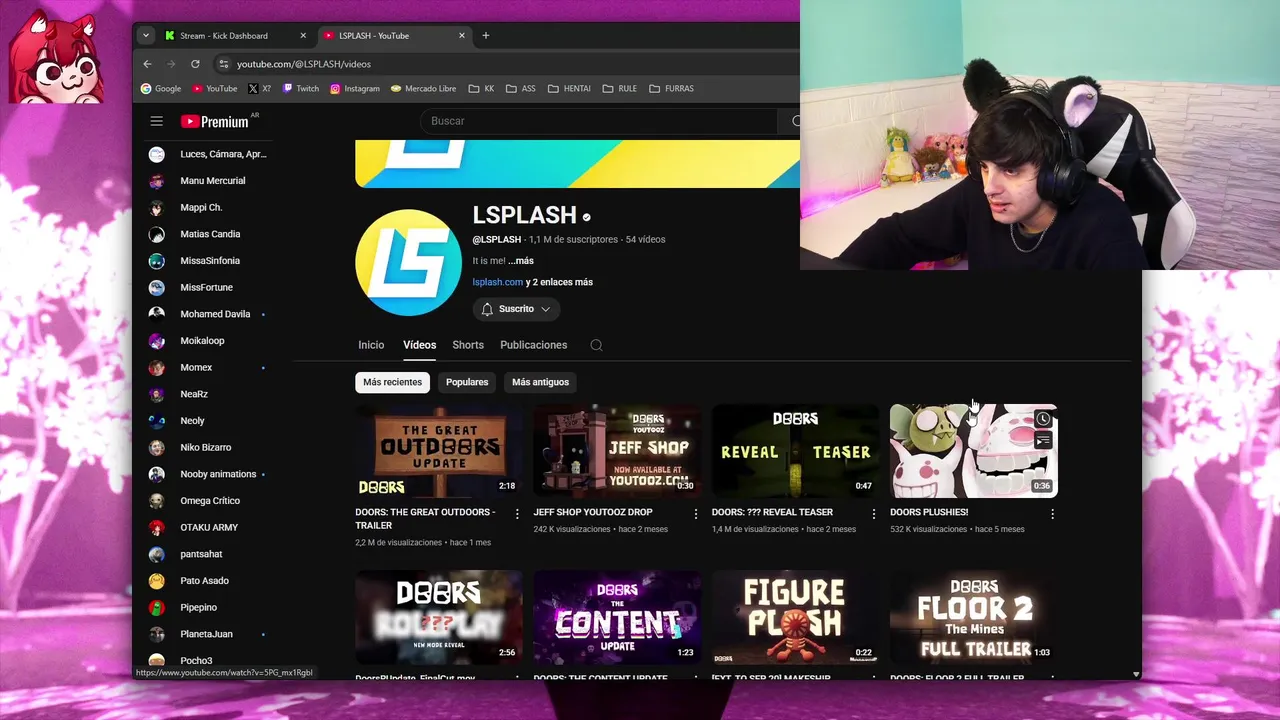
Task: Open a new browser tab with plus
Action: (486, 35)
